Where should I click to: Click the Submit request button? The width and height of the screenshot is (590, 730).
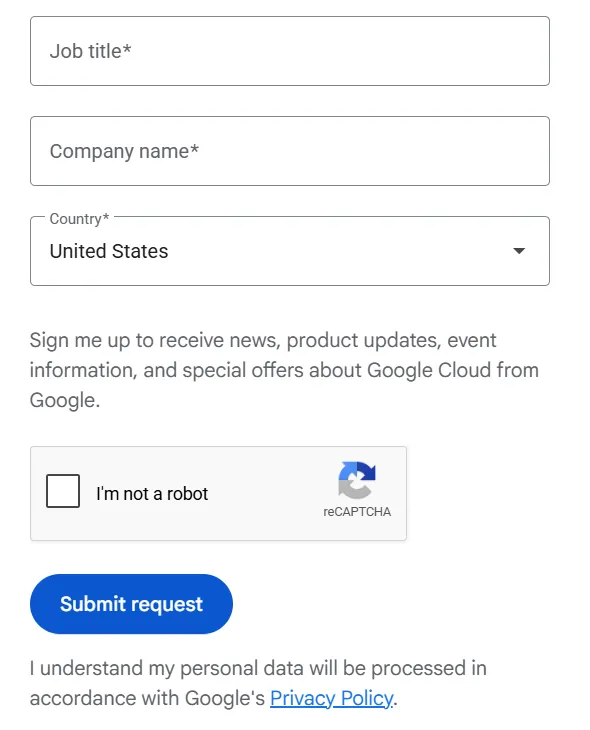coord(131,604)
